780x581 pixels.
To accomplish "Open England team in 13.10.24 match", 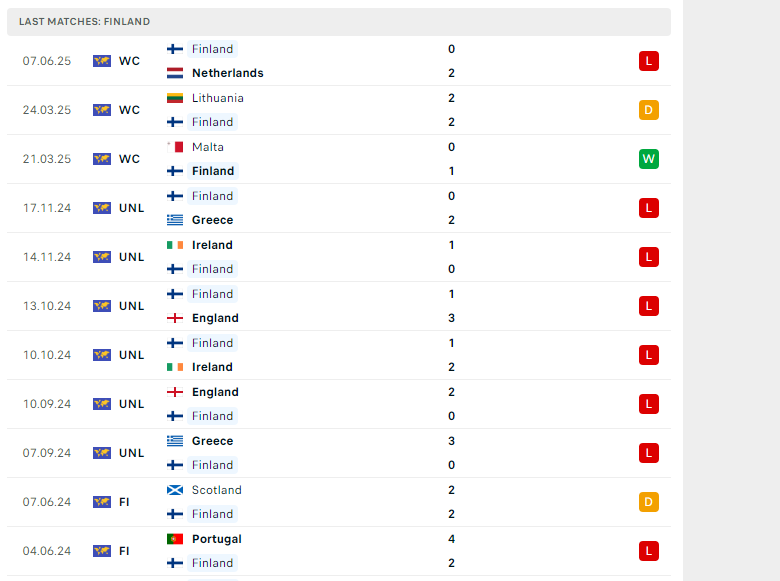I will pyautogui.click(x=215, y=318).
